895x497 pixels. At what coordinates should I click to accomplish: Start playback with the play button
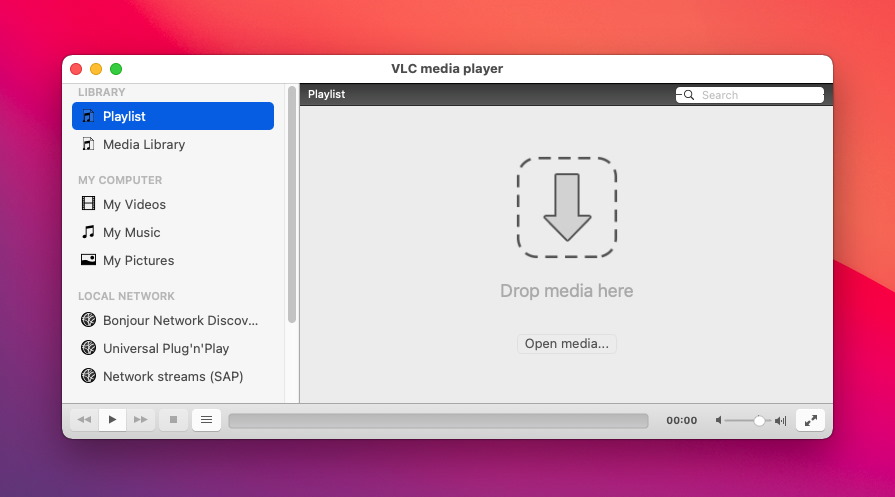coord(112,420)
